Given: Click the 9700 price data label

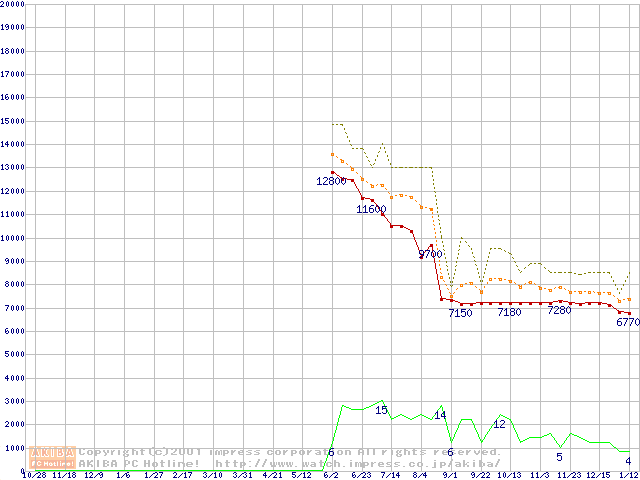Looking at the screenshot, I should (x=431, y=254).
